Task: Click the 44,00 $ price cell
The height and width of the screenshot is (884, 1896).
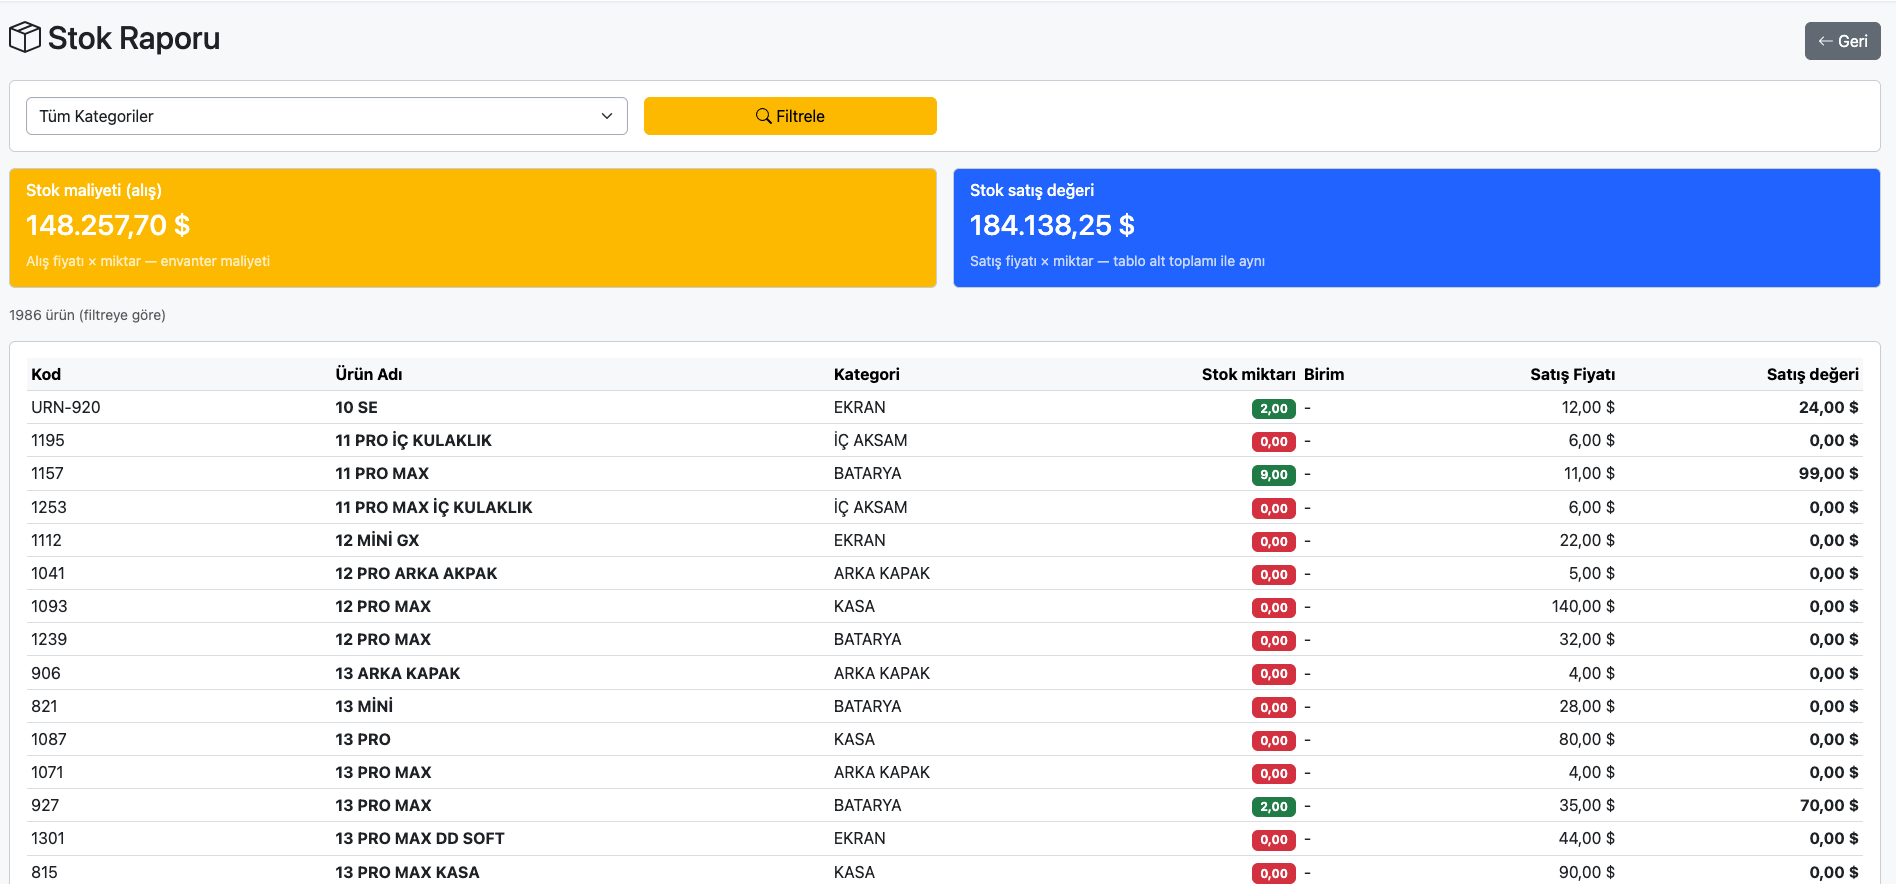Action: (1587, 838)
